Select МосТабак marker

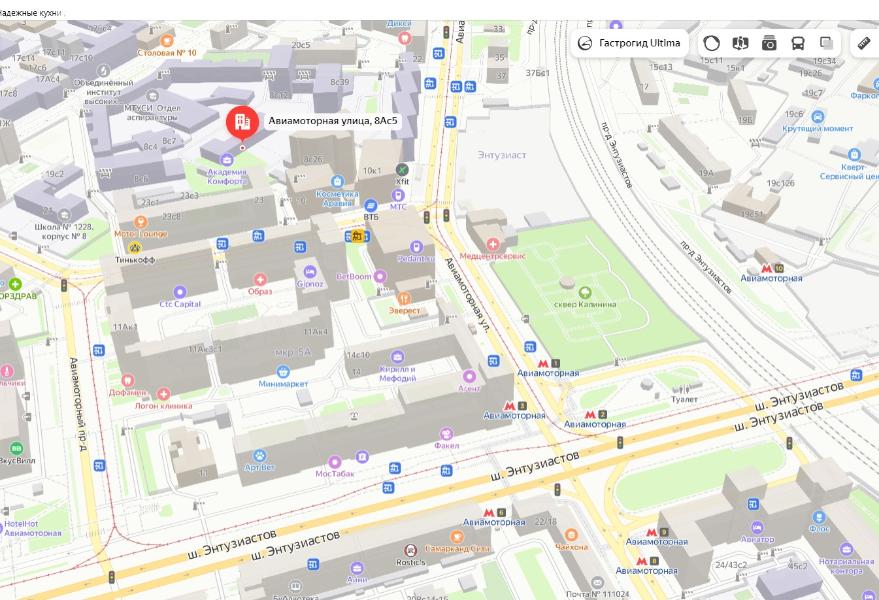pyautogui.click(x=335, y=462)
